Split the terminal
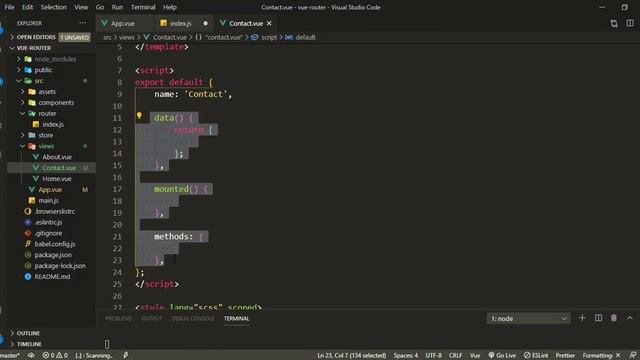The image size is (640, 360). tap(598, 318)
